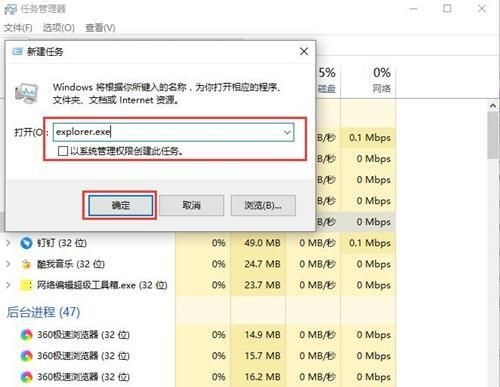The image size is (500, 387).
Task: Click the 新建任务 title bar icon
Action: coord(17,52)
